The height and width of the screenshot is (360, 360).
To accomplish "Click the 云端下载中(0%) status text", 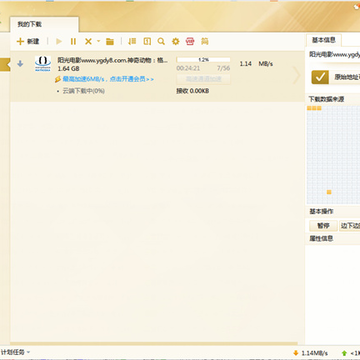I will coord(84,91).
